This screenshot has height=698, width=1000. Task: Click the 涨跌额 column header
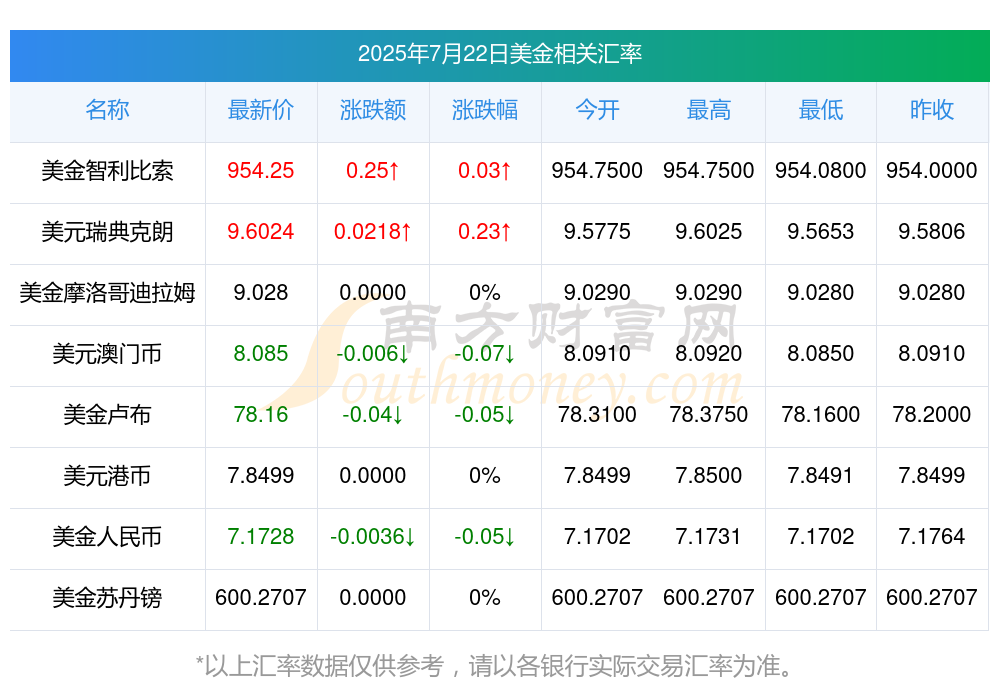point(373,110)
